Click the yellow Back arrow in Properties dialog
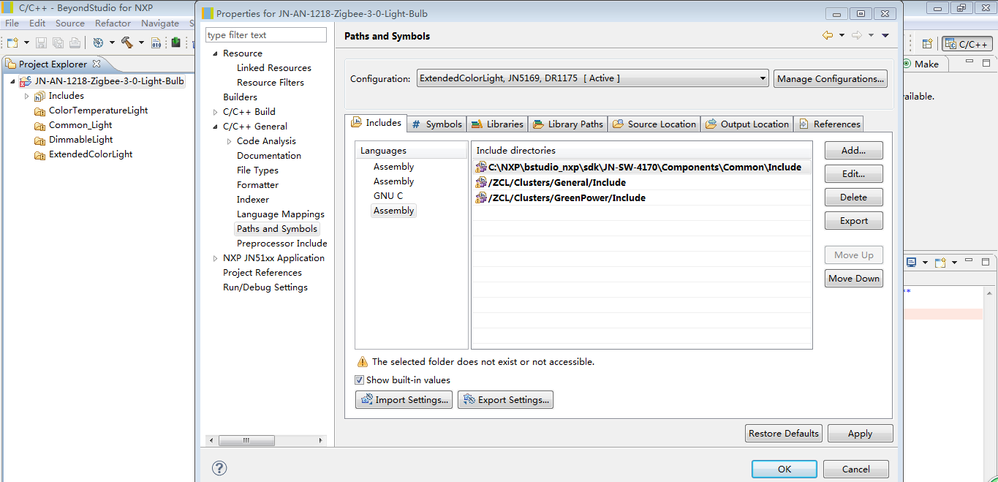998x482 pixels. pyautogui.click(x=827, y=36)
